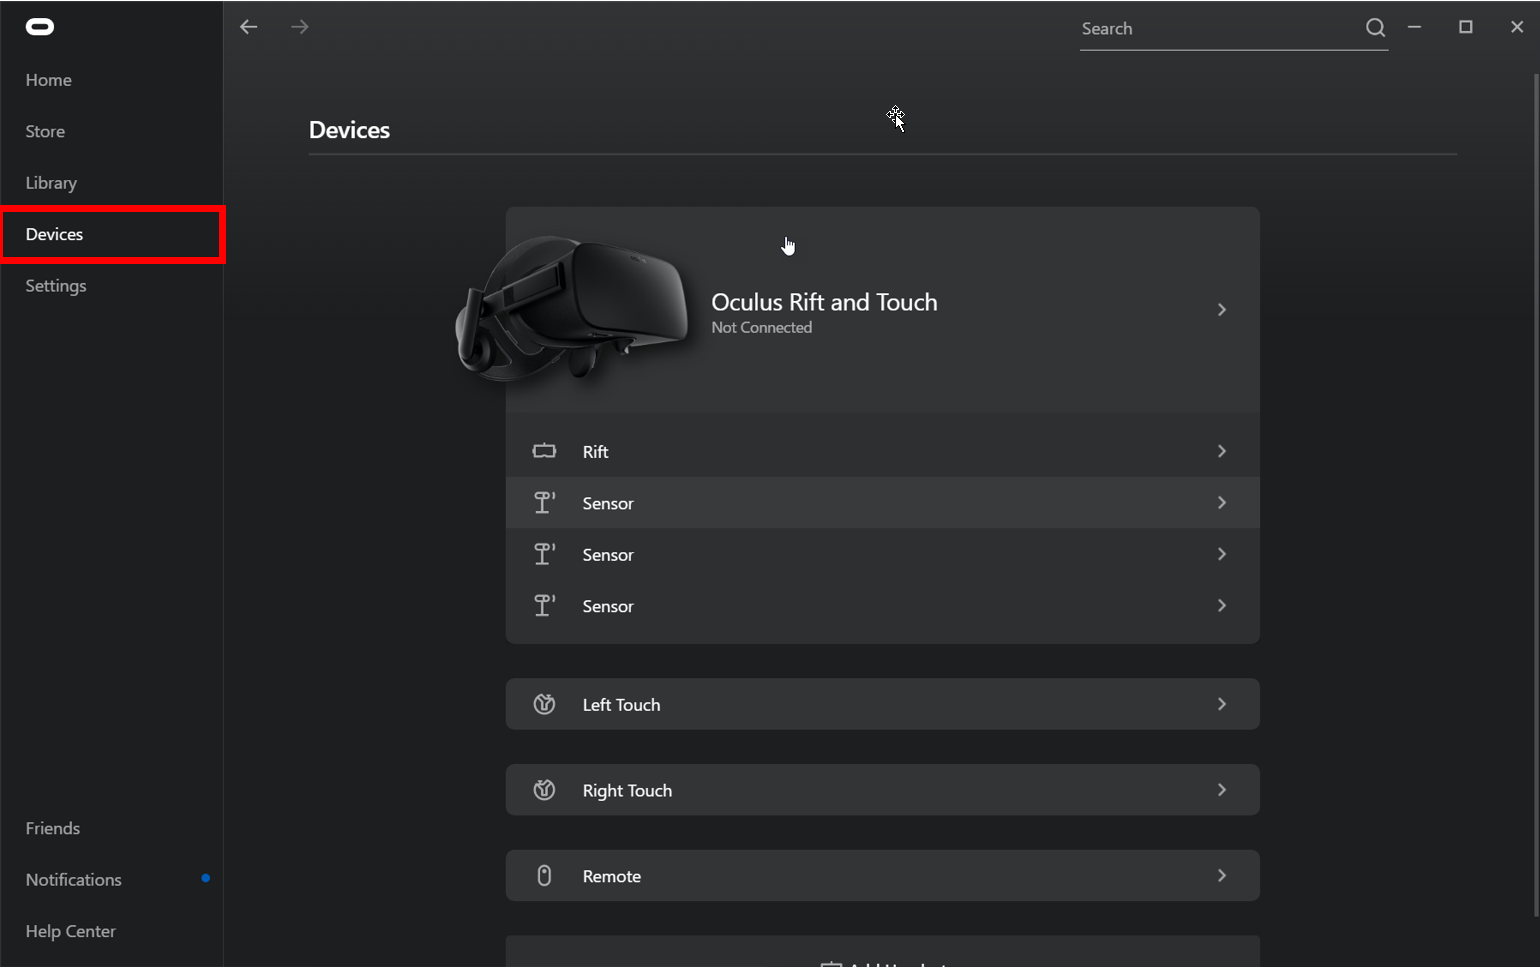1540x967 pixels.
Task: Open the Library section
Action: tap(51, 183)
